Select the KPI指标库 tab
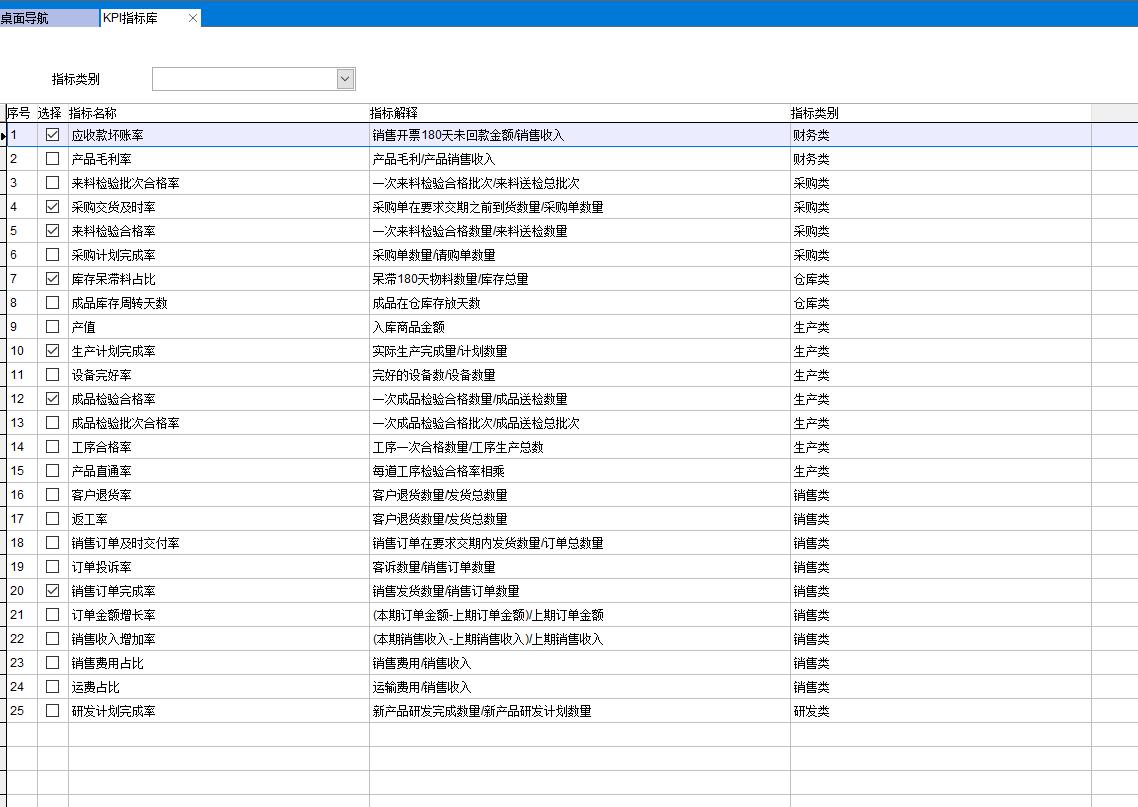1138x807 pixels. [140, 18]
